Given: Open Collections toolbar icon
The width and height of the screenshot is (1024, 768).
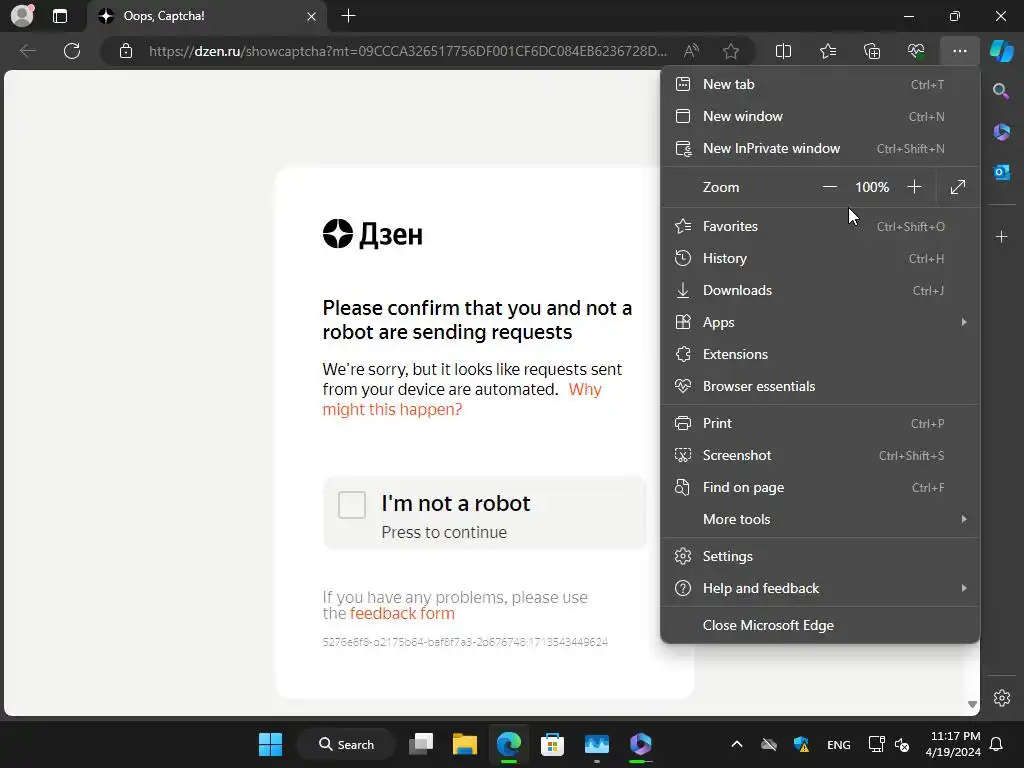Looking at the screenshot, I should point(872,51).
